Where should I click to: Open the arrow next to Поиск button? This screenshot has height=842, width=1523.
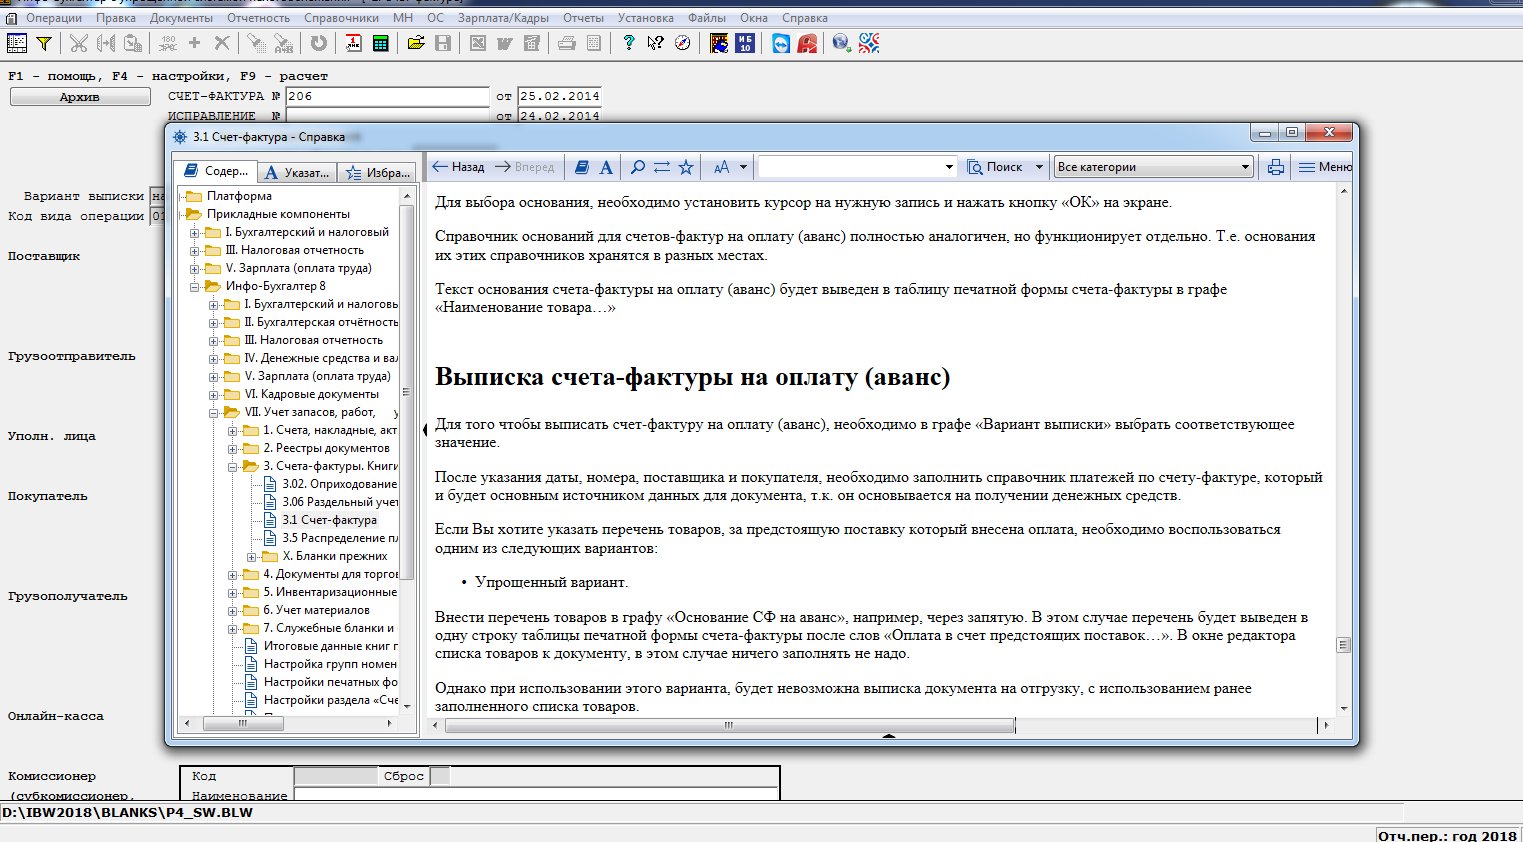pos(1039,167)
